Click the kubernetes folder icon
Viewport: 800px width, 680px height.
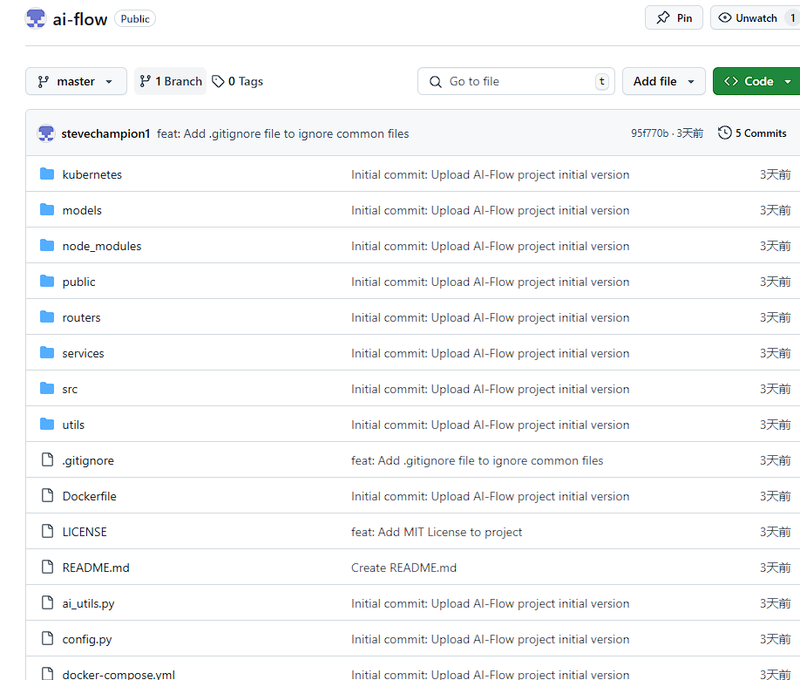click(47, 174)
